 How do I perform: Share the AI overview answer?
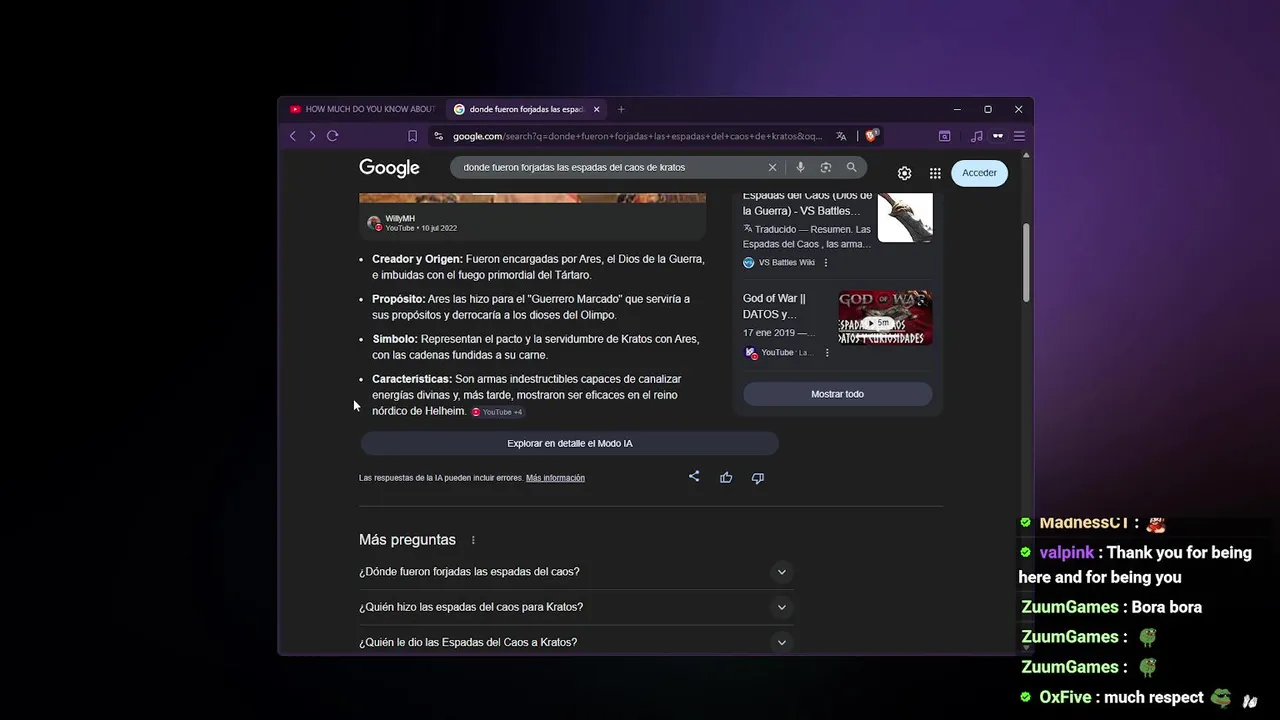tap(694, 477)
